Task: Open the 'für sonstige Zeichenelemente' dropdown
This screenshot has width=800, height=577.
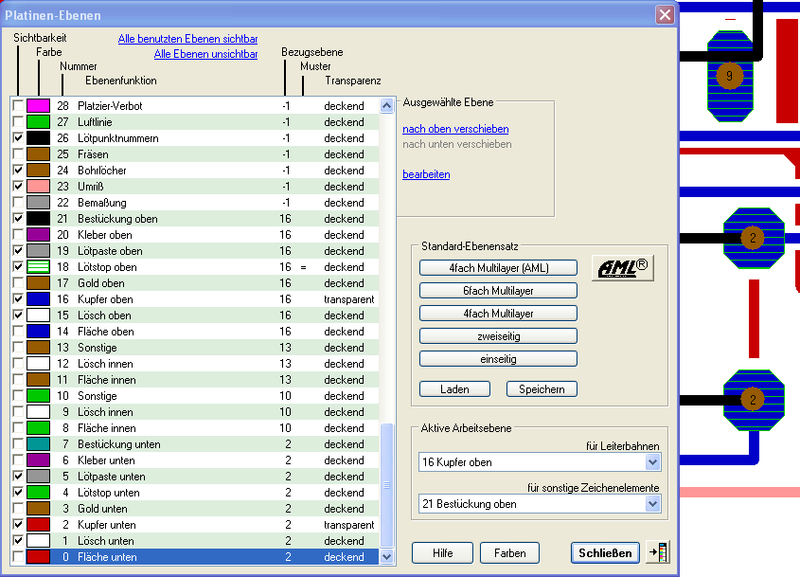Action: (x=652, y=504)
